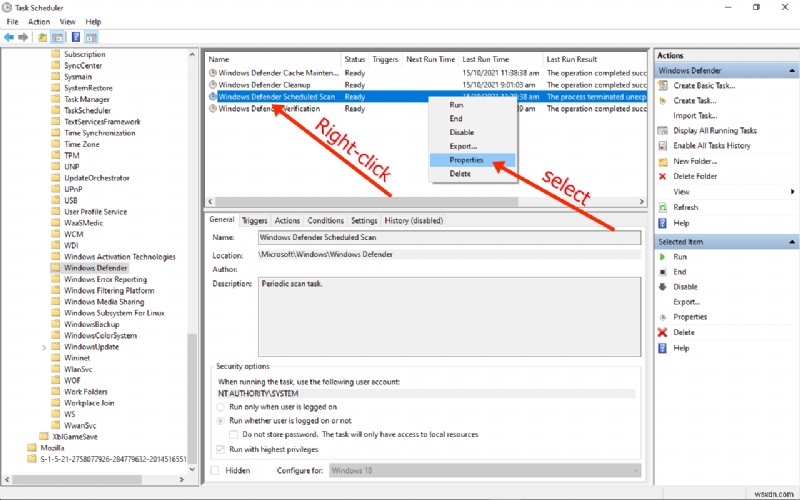800x500 pixels.
Task: Click the Task Scheduler title bar icon
Action: [x=7, y=7]
